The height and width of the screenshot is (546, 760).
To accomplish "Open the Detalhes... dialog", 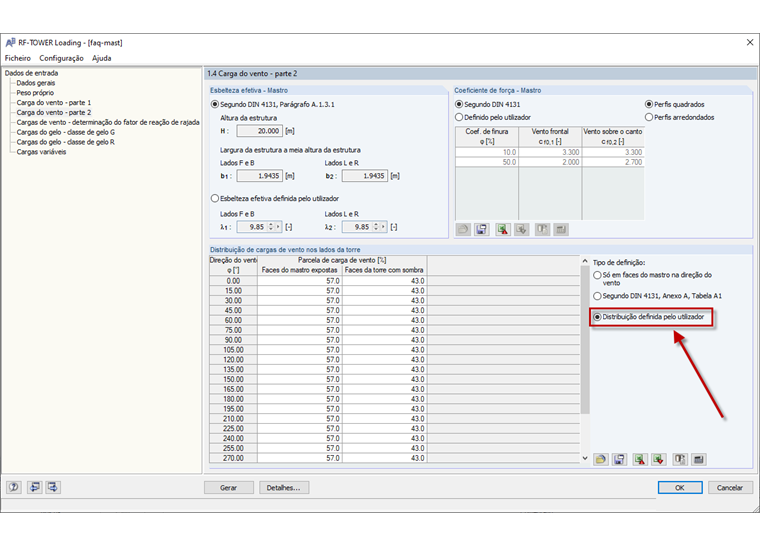I will tap(284, 487).
